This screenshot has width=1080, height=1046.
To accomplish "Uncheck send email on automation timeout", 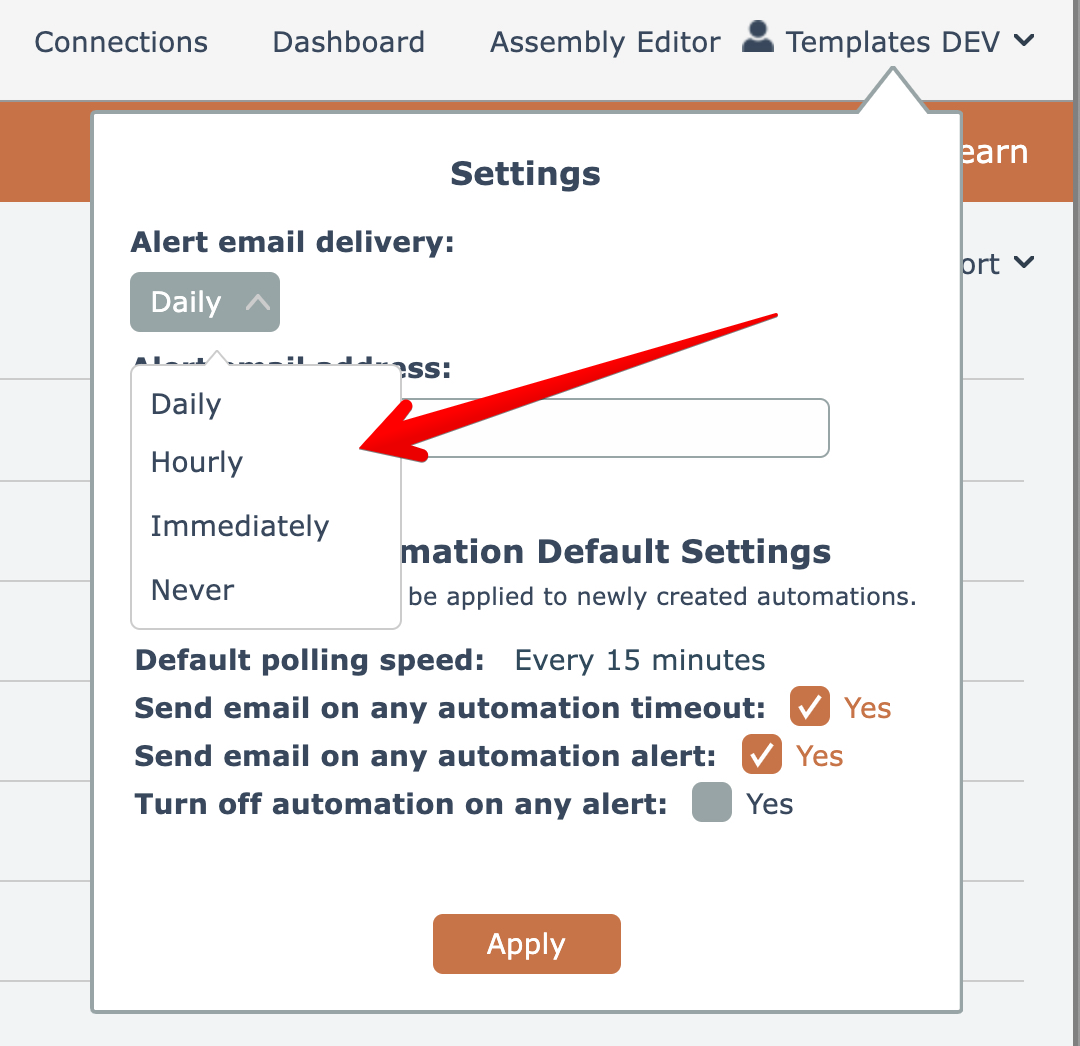I will [x=810, y=707].
